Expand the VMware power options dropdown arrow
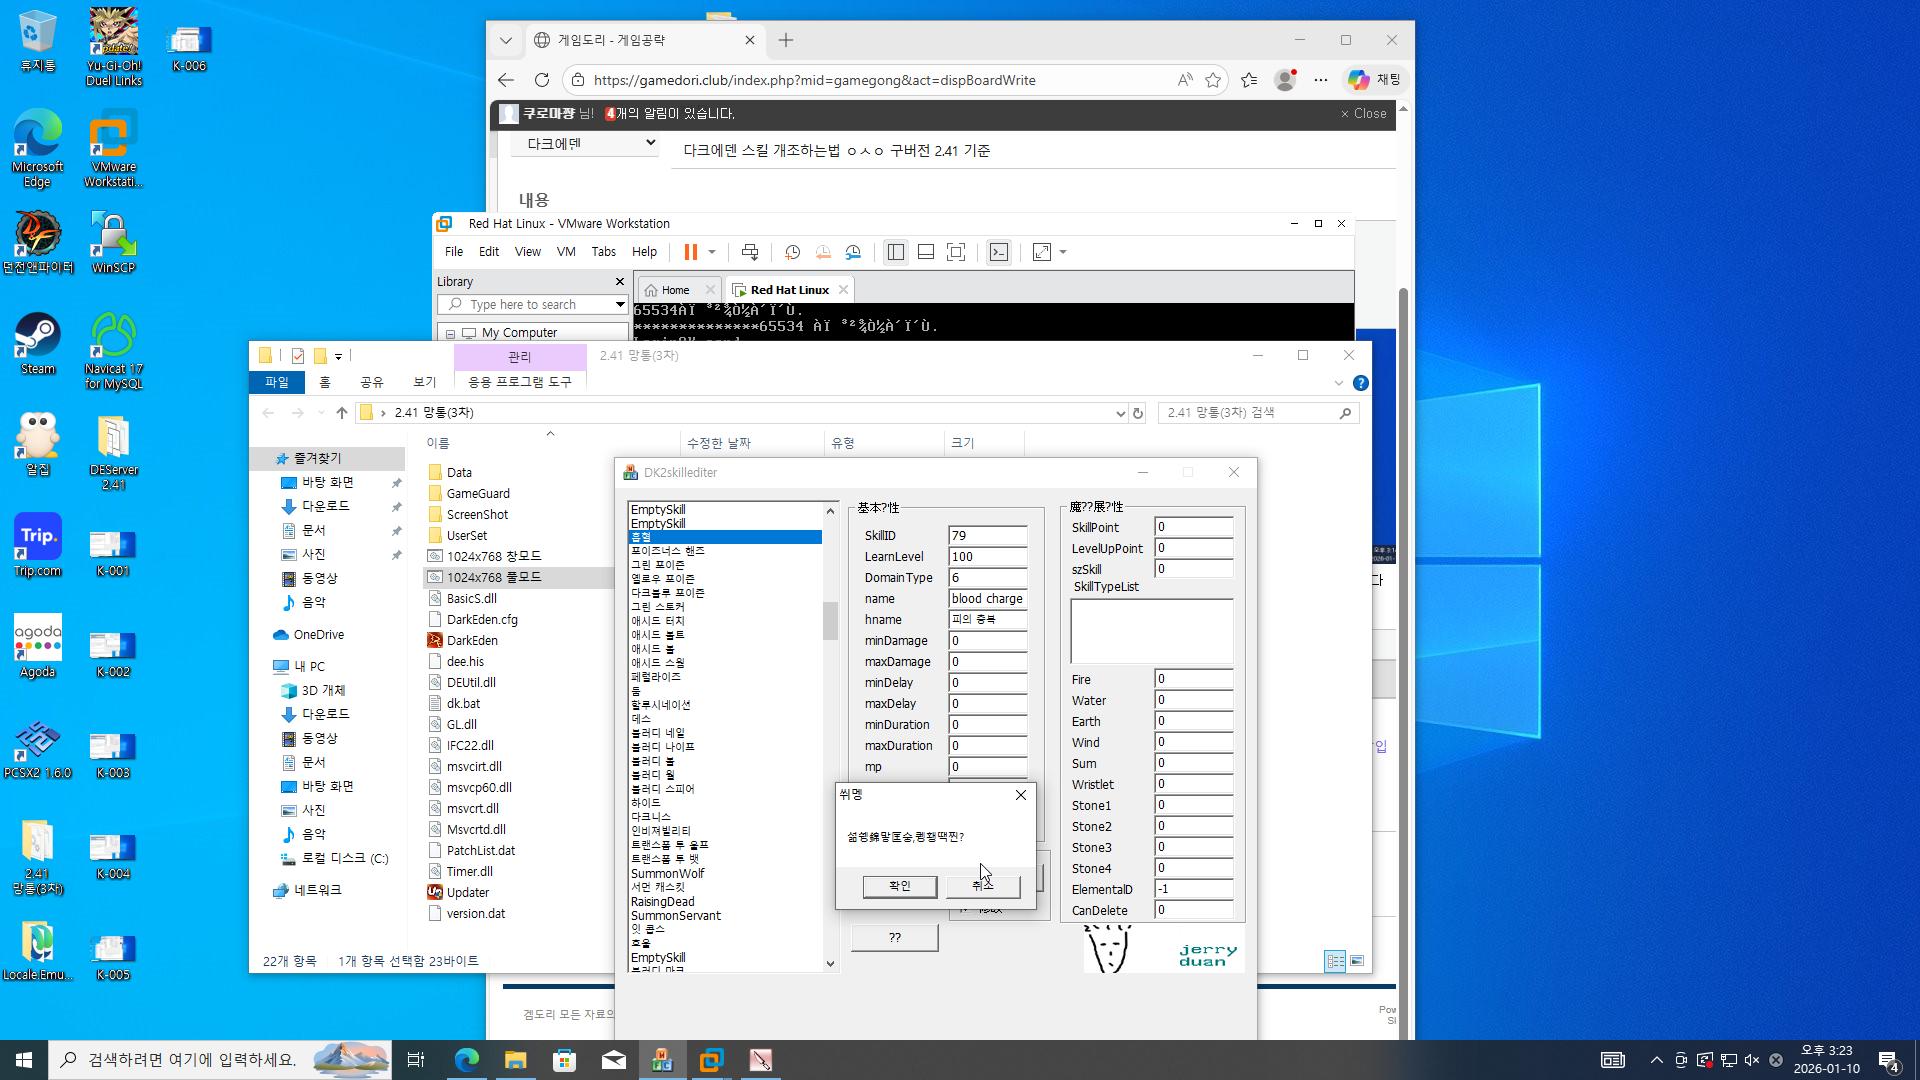The image size is (1920, 1080). coord(712,252)
